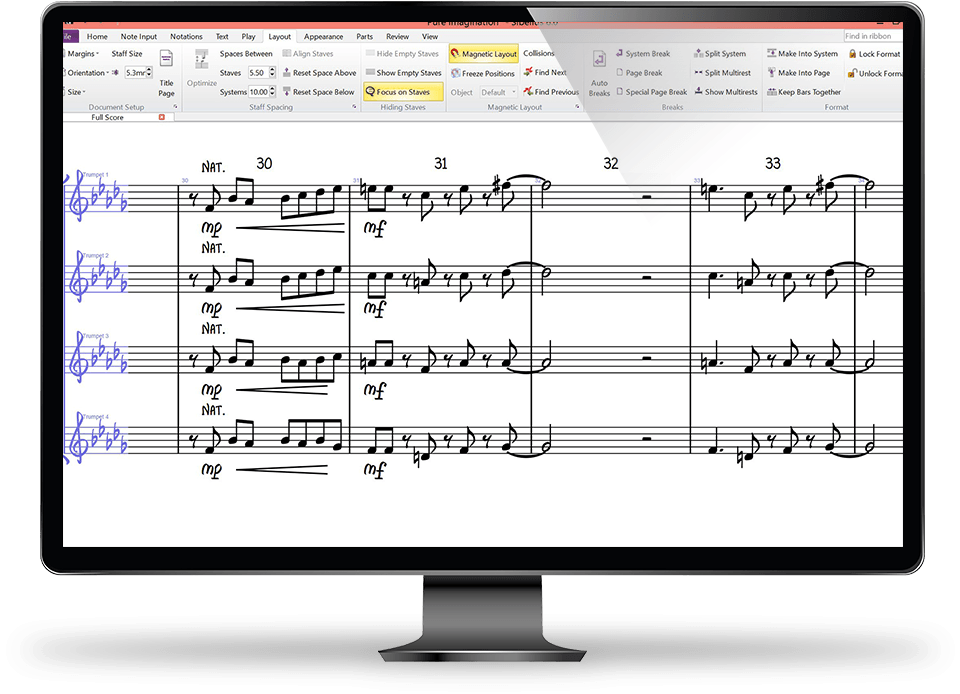Screen dimensions: 960x694
Task: Open the page Size dropdown
Action: 76,92
